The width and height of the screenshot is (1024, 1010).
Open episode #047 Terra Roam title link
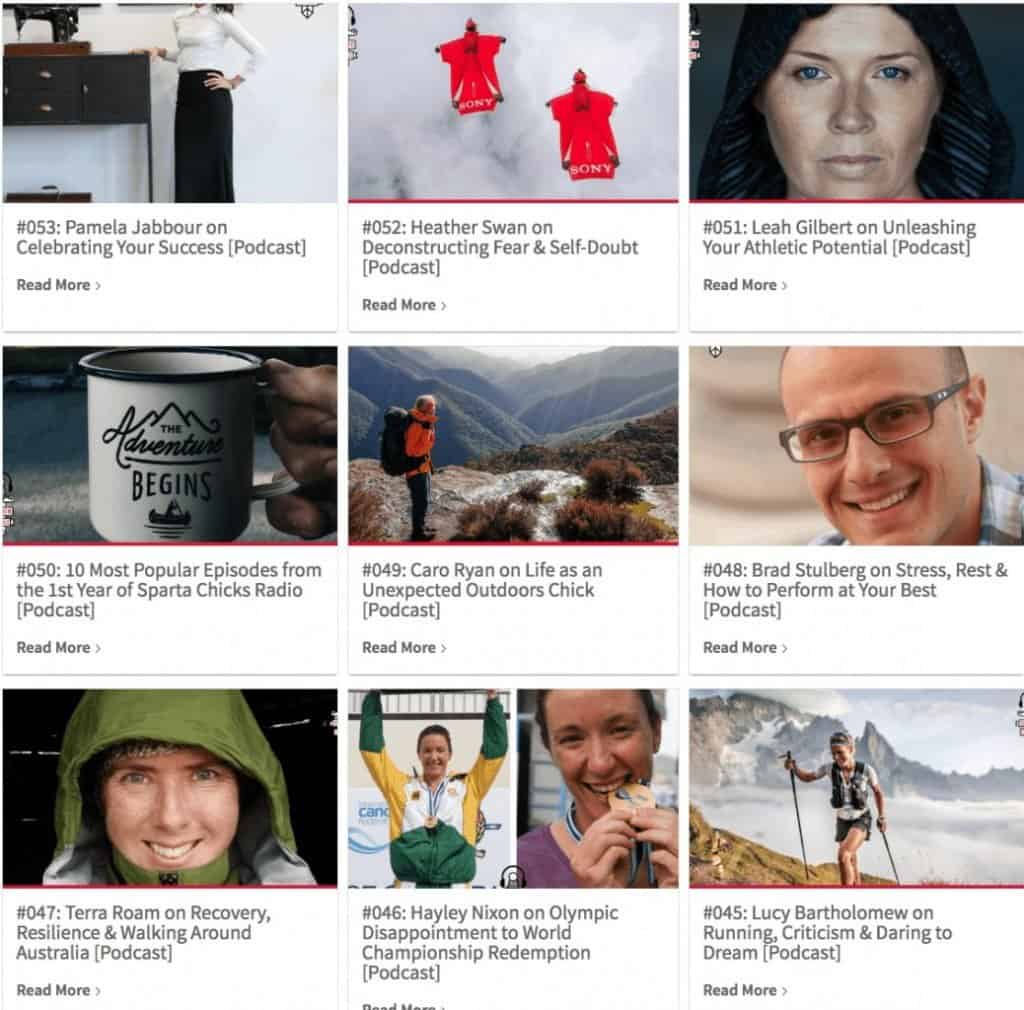click(x=143, y=933)
